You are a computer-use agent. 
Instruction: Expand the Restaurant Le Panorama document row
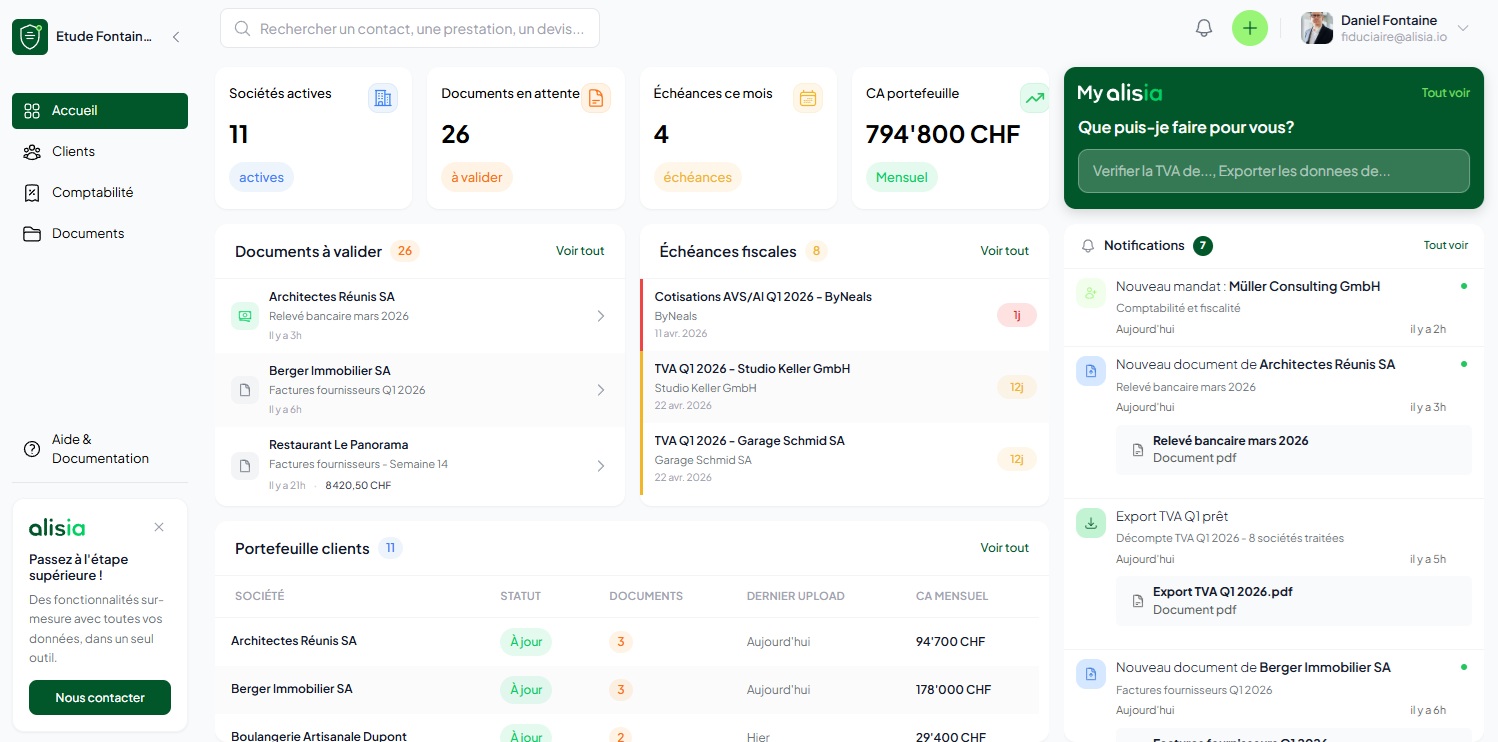(x=600, y=465)
